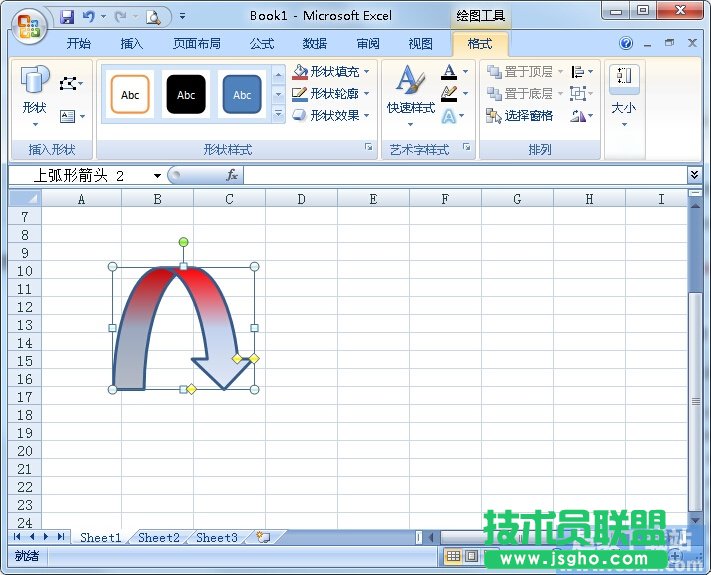Click the Undo icon
This screenshot has width=711, height=575.
click(x=88, y=17)
